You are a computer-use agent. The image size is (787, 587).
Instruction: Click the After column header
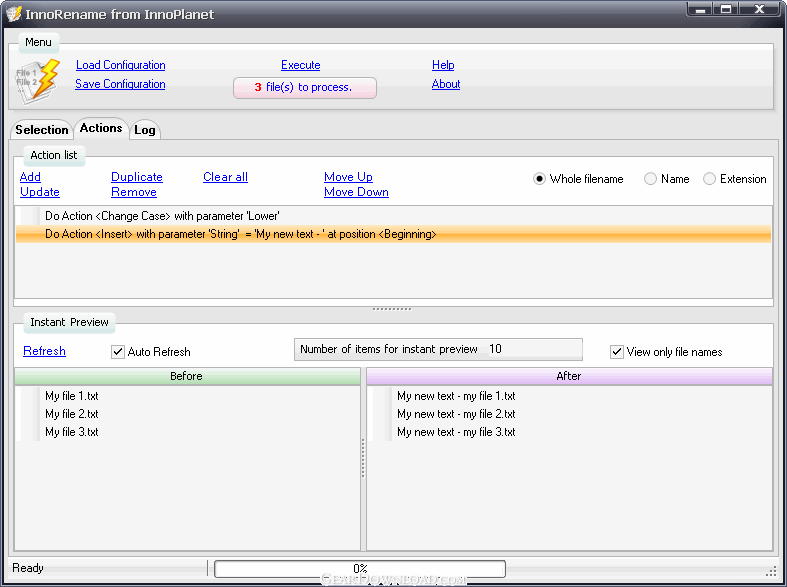[569, 376]
